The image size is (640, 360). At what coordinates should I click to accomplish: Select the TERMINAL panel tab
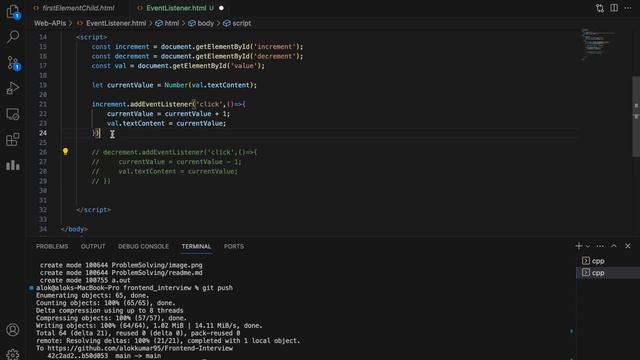pyautogui.click(x=196, y=247)
